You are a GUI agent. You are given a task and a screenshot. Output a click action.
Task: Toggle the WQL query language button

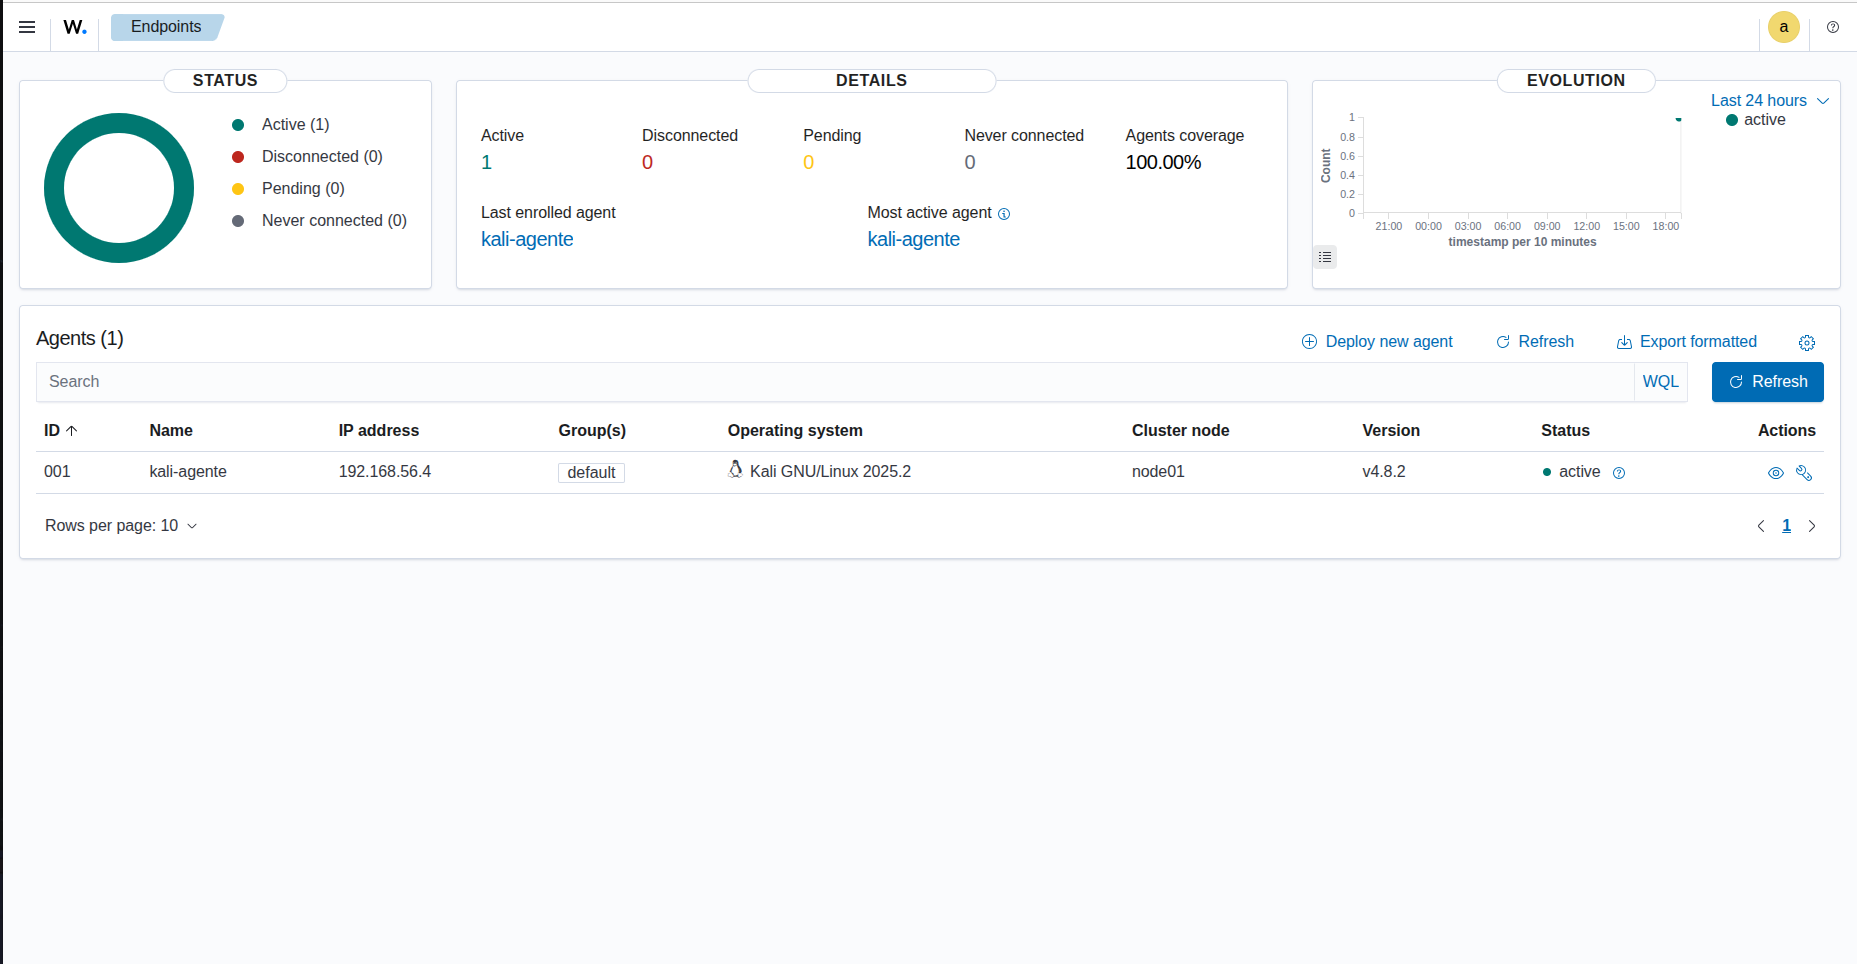pyautogui.click(x=1661, y=382)
